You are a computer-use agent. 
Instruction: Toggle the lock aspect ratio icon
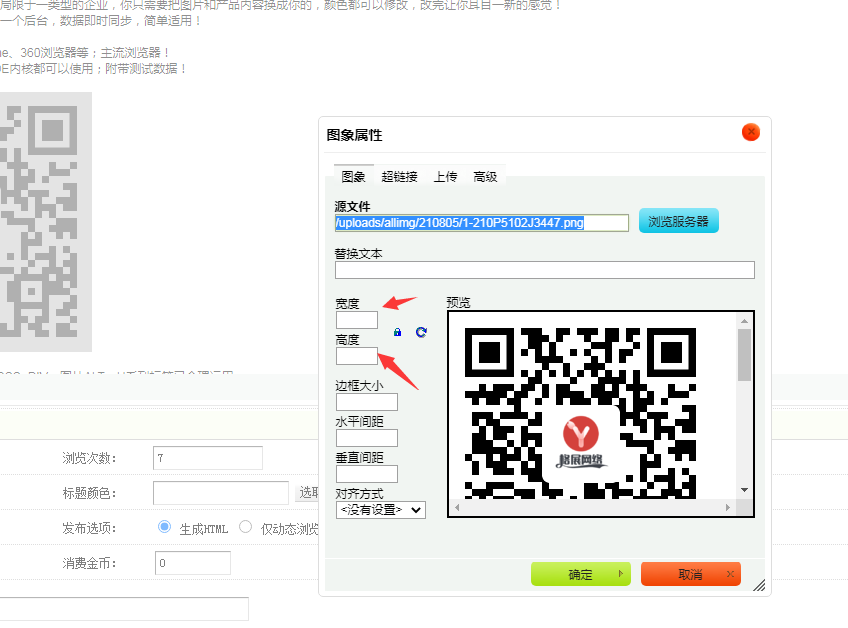point(398,332)
